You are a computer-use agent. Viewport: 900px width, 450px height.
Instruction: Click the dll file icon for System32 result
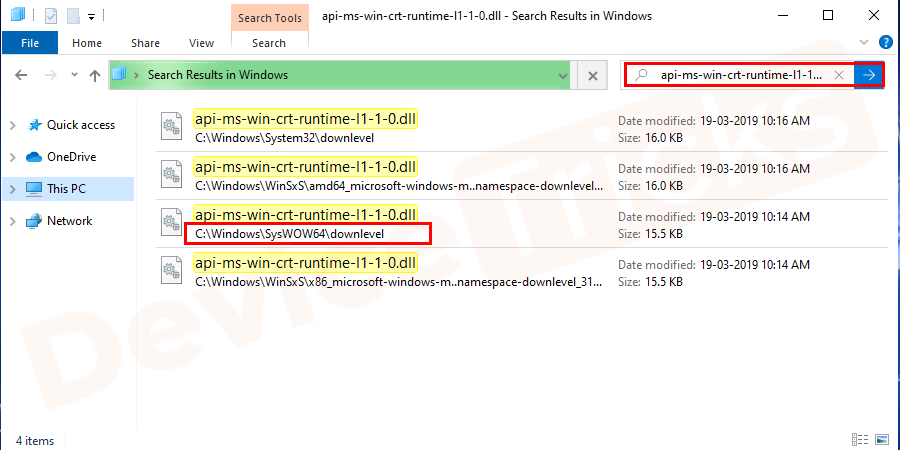(171, 127)
